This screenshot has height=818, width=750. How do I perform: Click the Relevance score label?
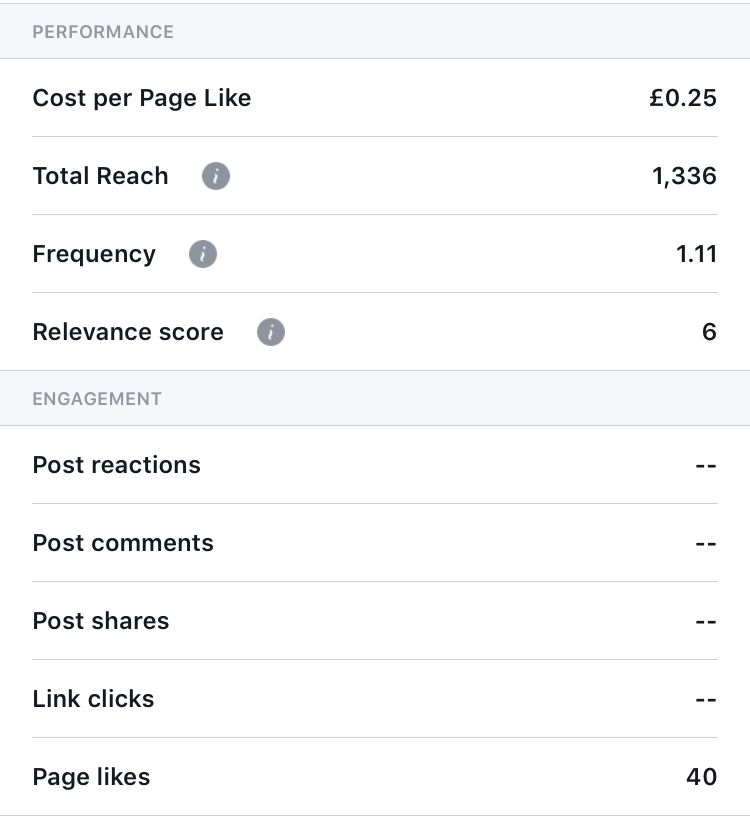click(128, 332)
